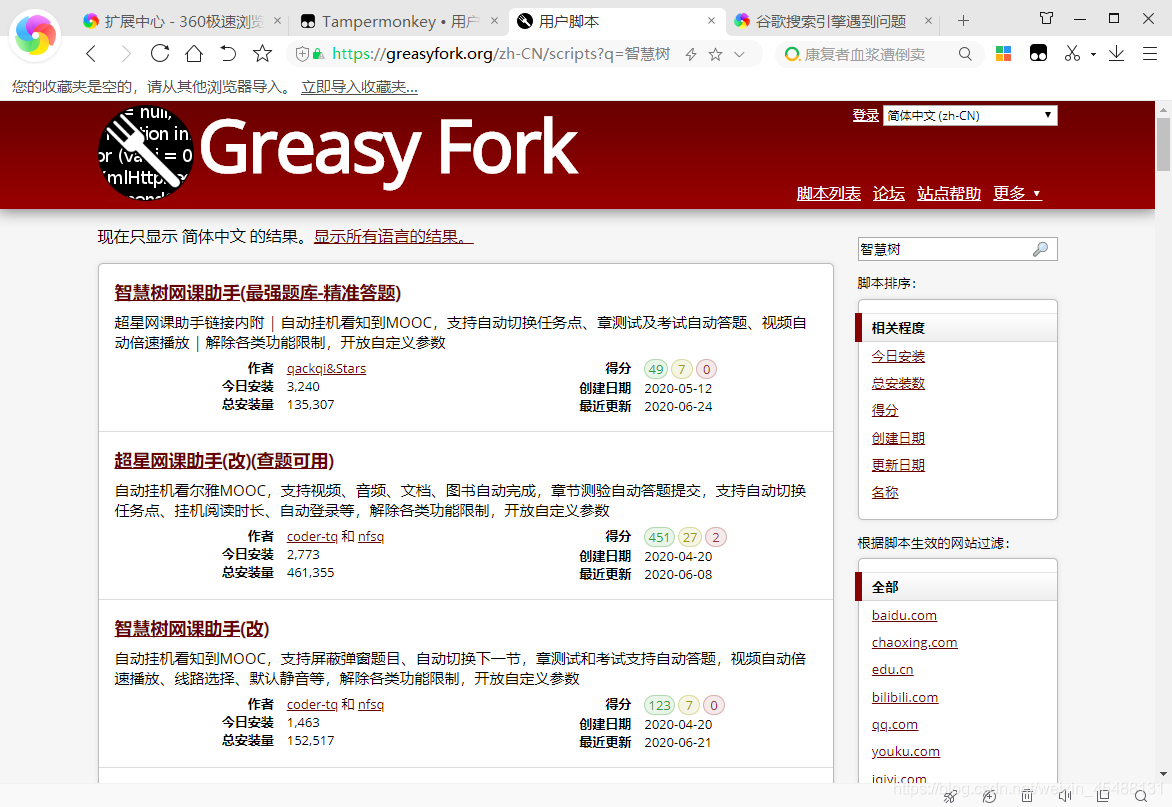1172x807 pixels.
Task: Click the scissors screenshot tool icon
Action: [x=1073, y=53]
